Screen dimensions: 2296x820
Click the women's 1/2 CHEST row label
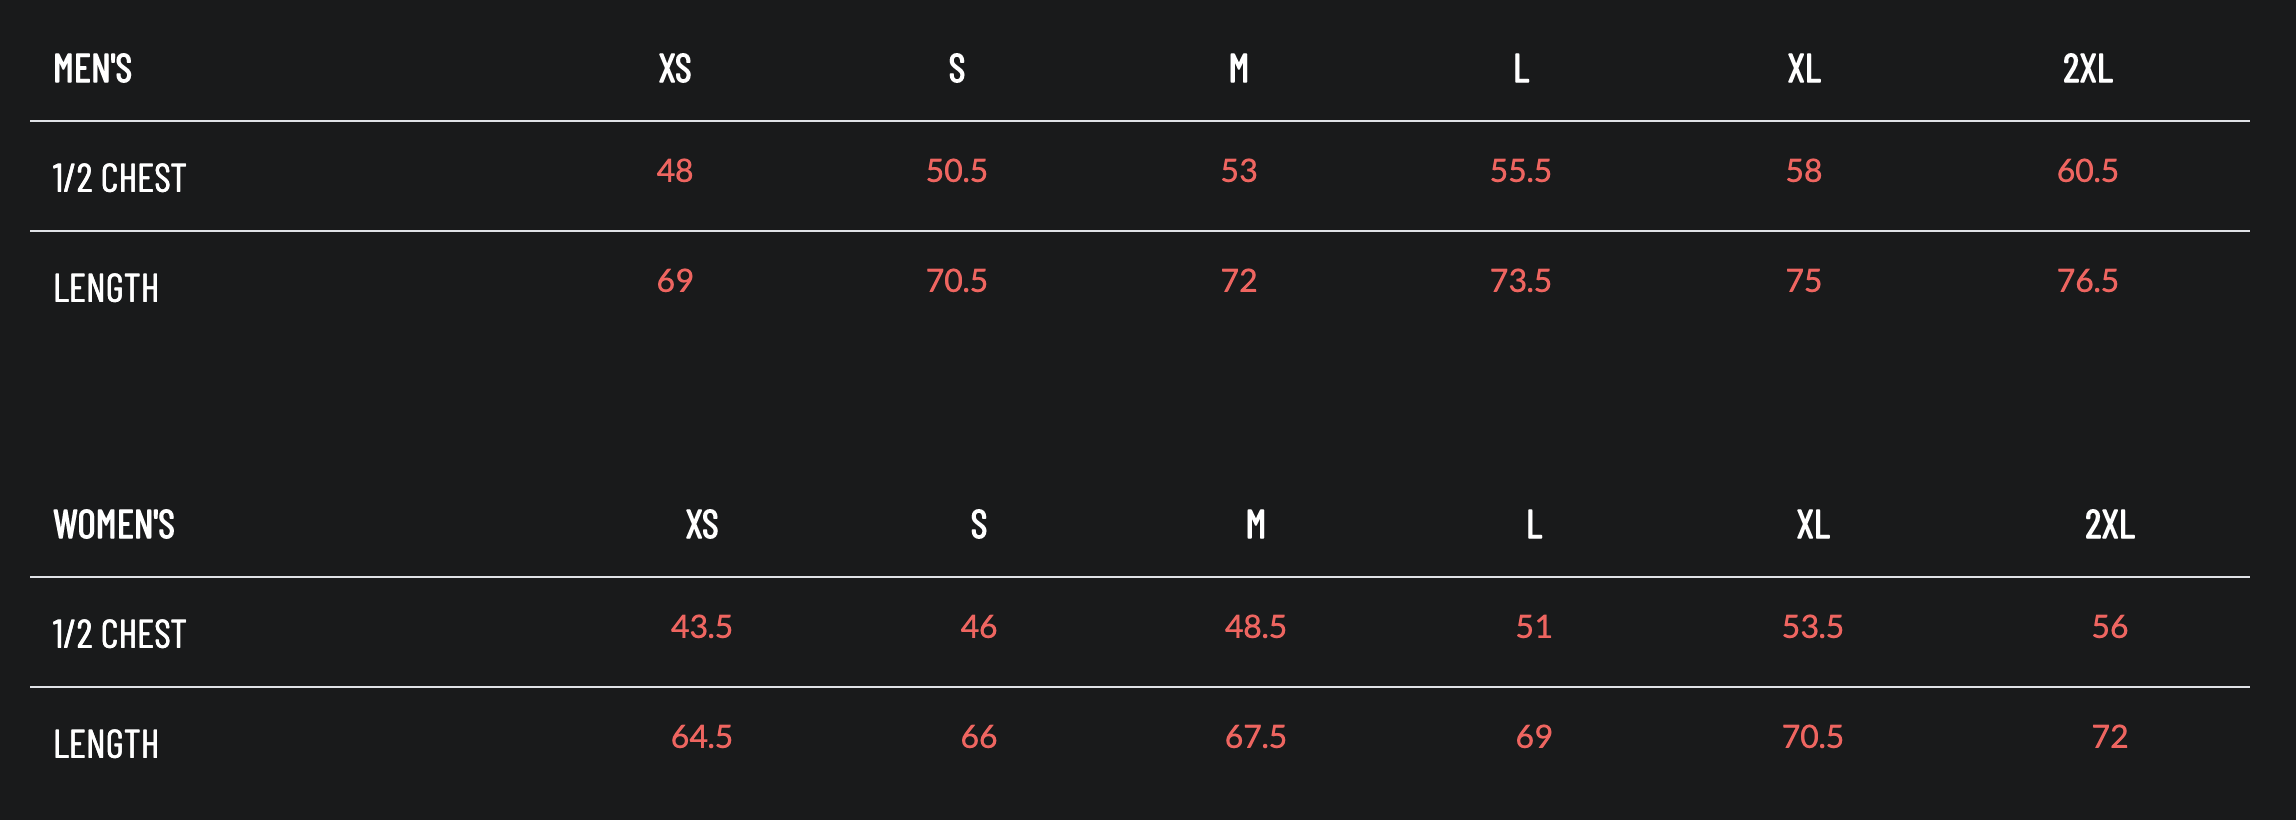pyautogui.click(x=119, y=635)
